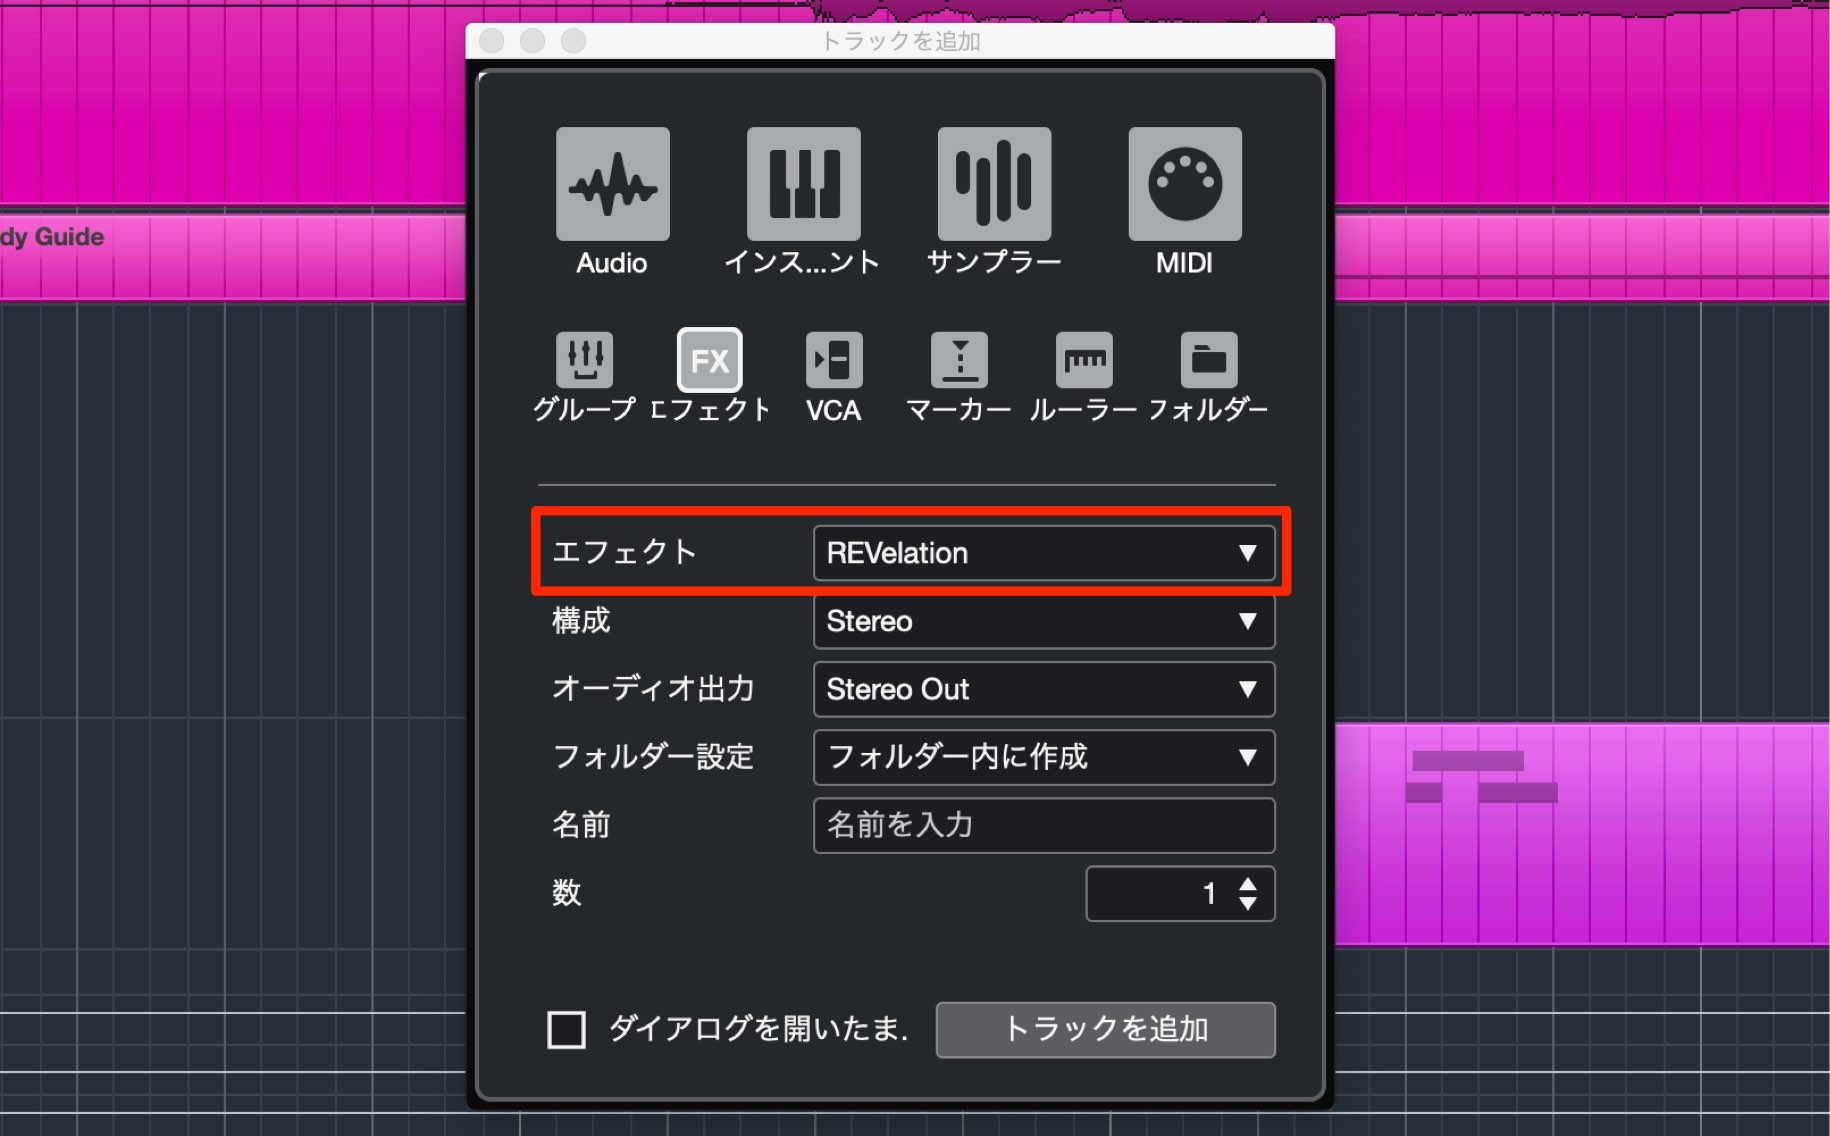
Task: Select the Marker track icon
Action: (x=959, y=360)
